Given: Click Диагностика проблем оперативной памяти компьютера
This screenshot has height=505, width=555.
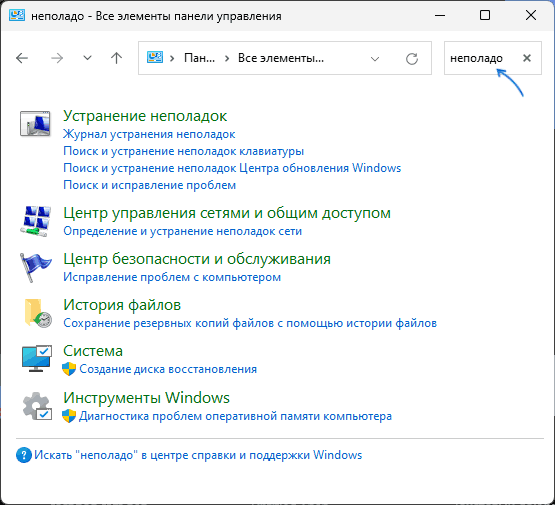Looking at the screenshot, I should click(x=235, y=416).
